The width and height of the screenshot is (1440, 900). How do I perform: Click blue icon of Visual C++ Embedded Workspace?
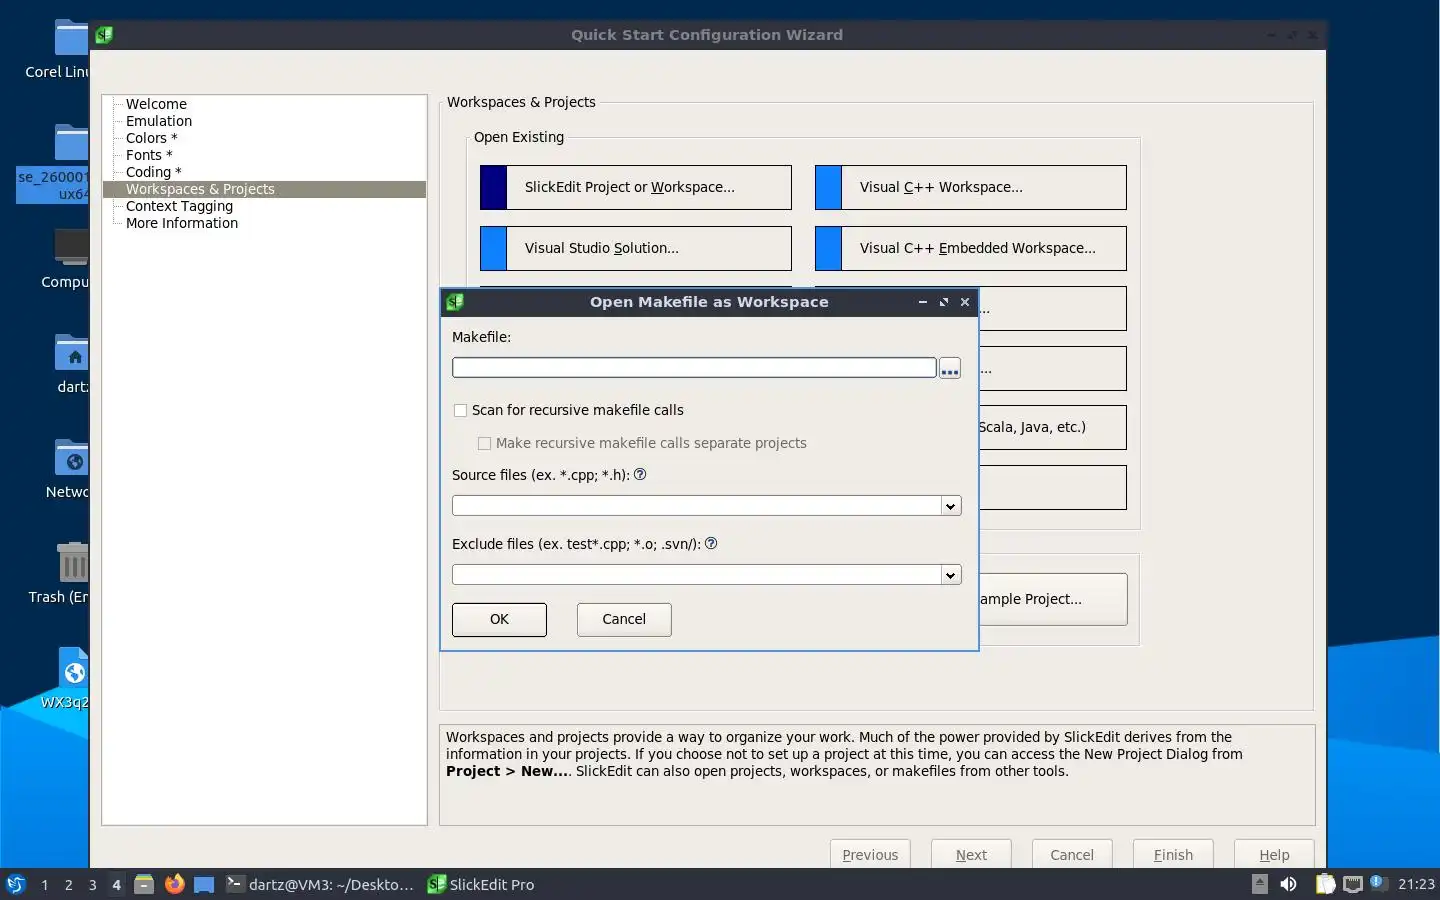829,248
